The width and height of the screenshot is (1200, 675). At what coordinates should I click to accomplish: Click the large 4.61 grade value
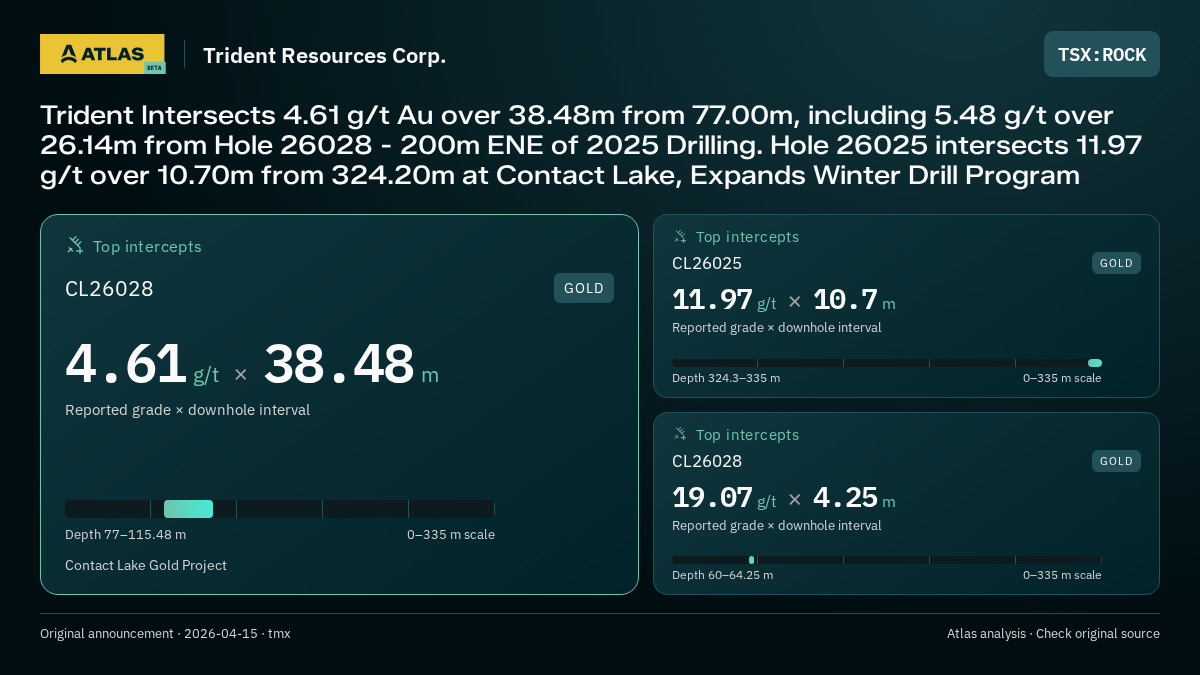click(126, 364)
